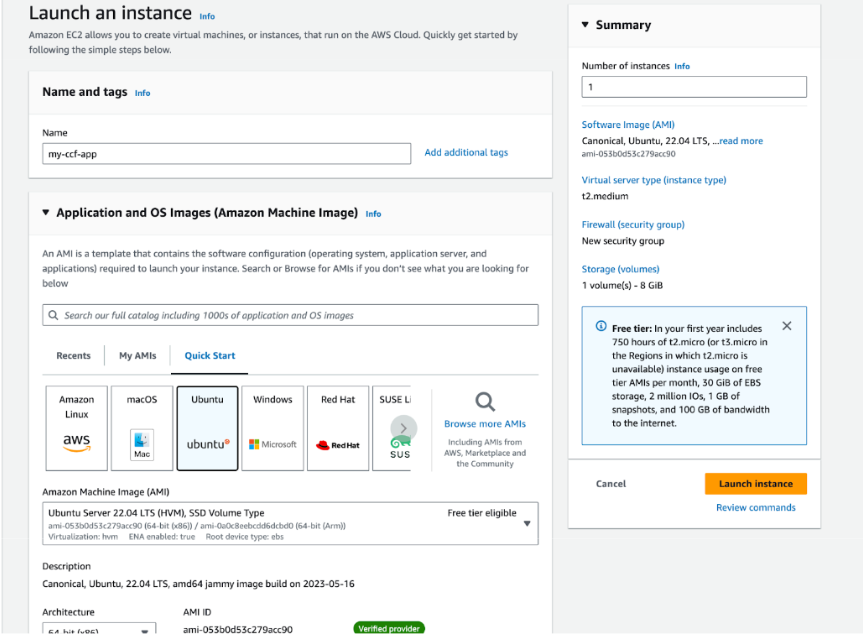
Task: Click the AMI catalog search field
Action: pyautogui.click(x=290, y=315)
